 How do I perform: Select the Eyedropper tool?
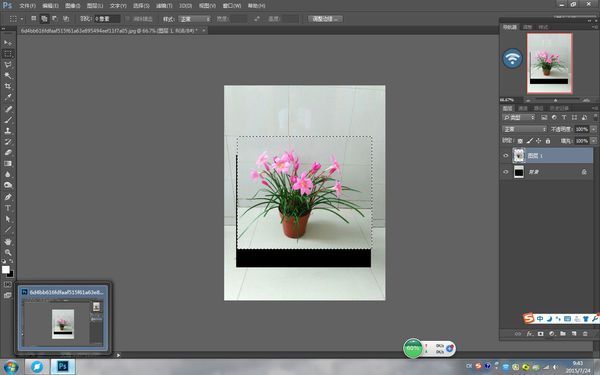pos(8,98)
